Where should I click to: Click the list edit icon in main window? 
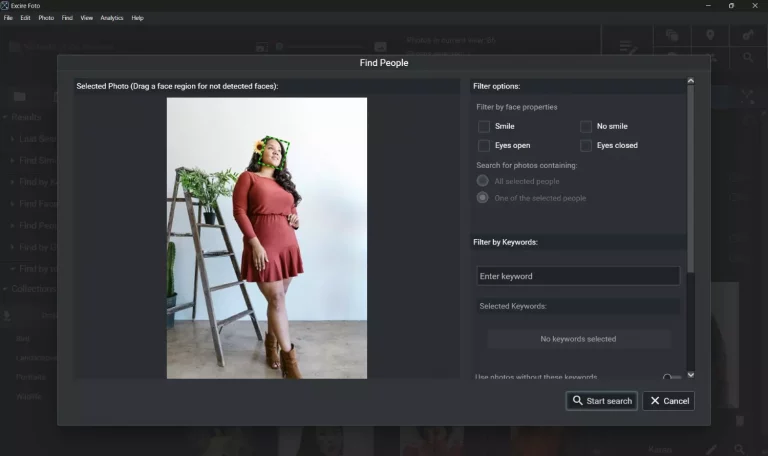tap(628, 48)
